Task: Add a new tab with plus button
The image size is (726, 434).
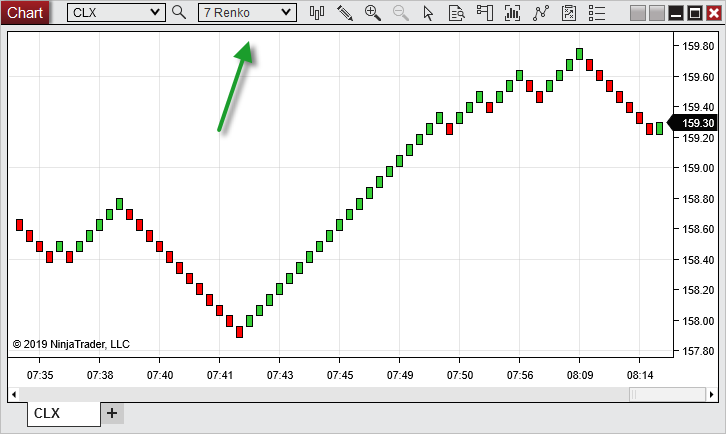Action: (111, 413)
